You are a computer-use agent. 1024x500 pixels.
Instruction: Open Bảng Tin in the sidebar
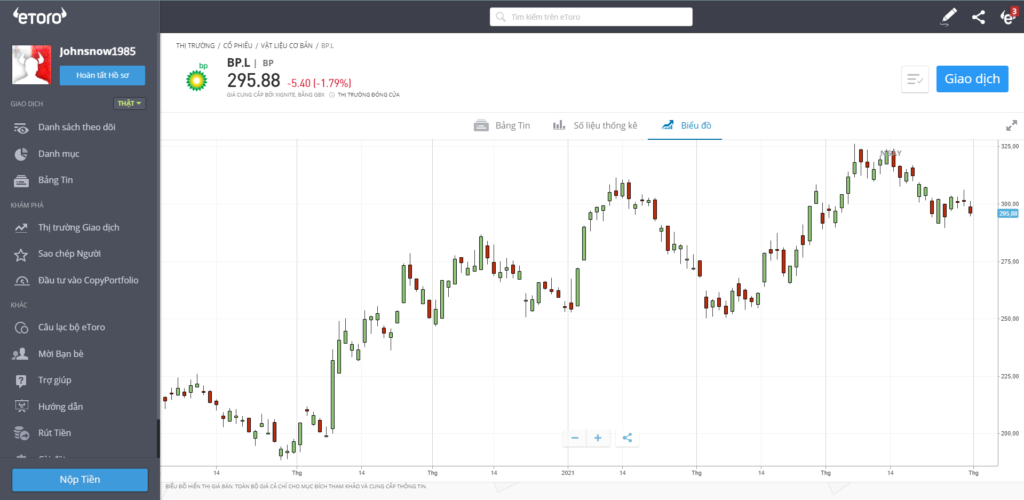click(x=56, y=180)
